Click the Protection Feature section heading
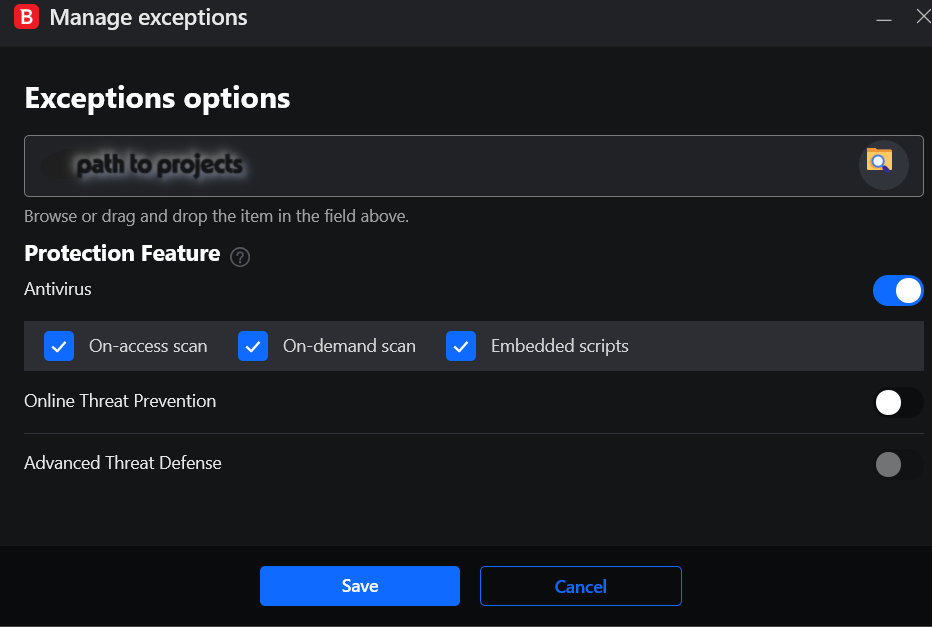Screen dimensions: 932x627 coord(122,254)
